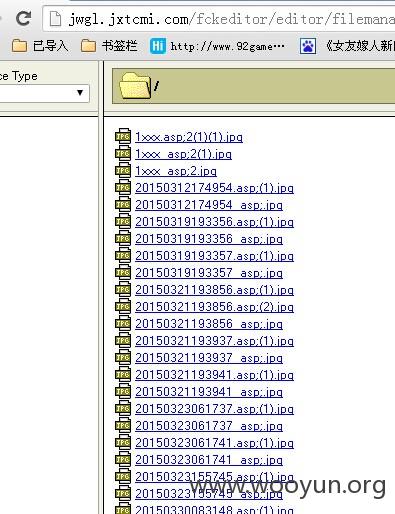395x514 pixels.
Task: Click JPG icon beside 1xxx_asp;2.jpg
Action: click(x=123, y=170)
